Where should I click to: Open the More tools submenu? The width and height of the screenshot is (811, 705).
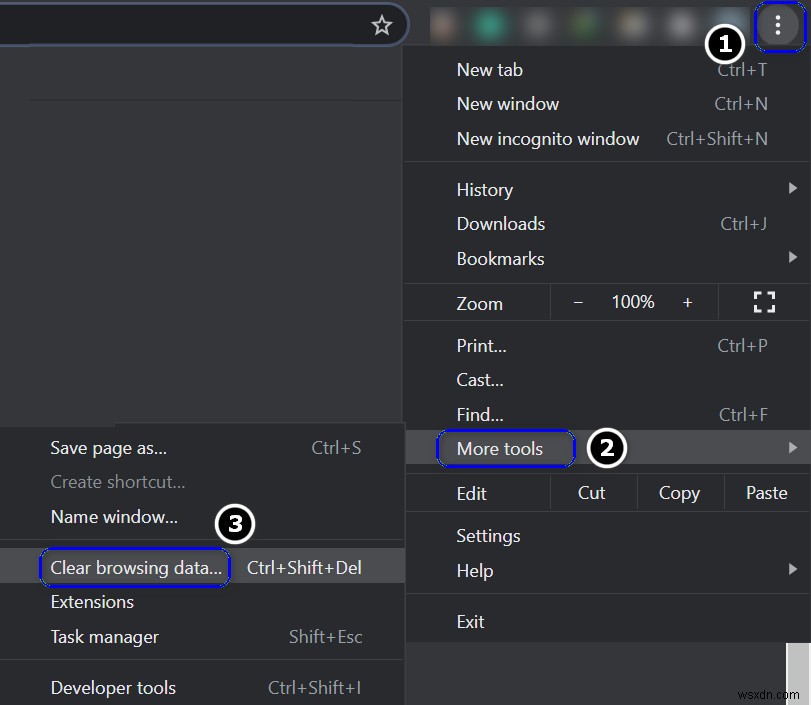pos(505,449)
